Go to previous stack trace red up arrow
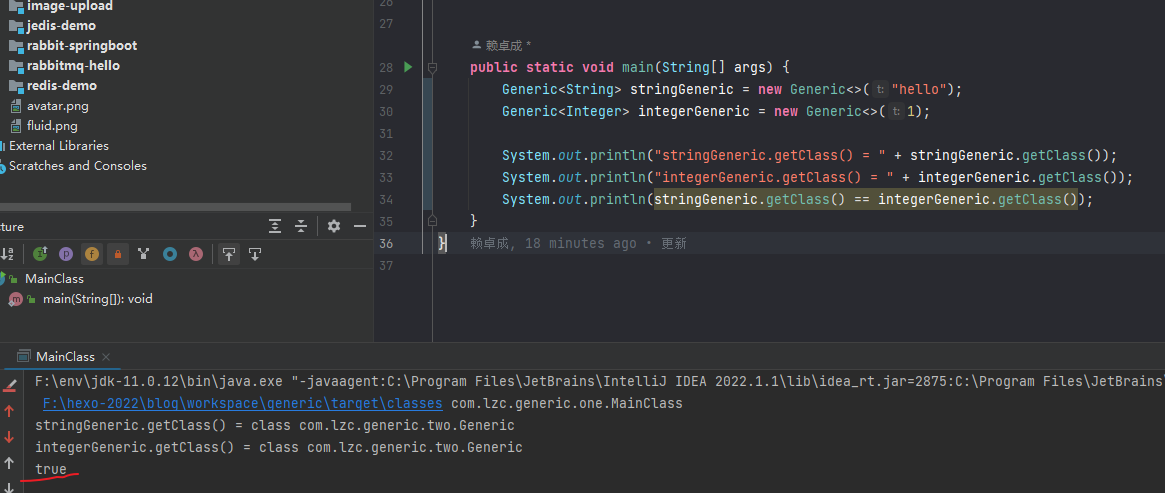1165x493 pixels. coord(9,411)
